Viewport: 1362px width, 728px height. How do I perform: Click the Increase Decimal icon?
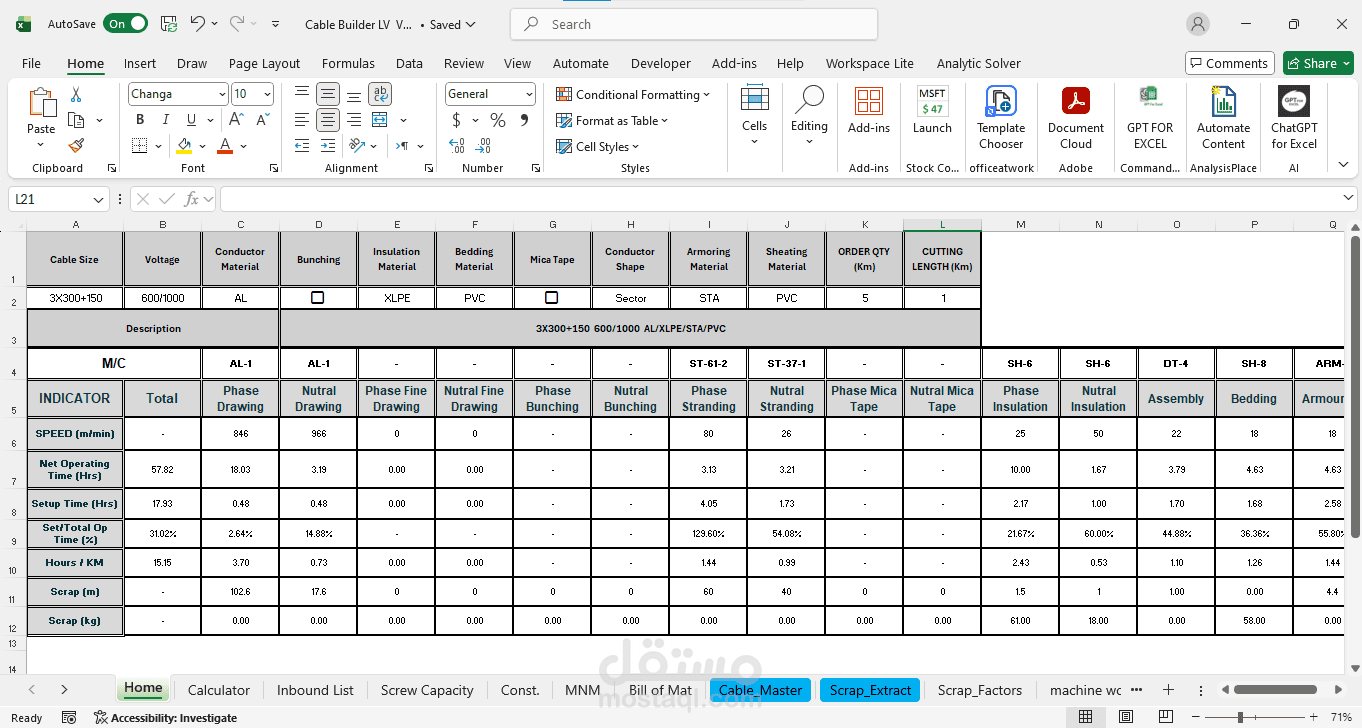[457, 146]
